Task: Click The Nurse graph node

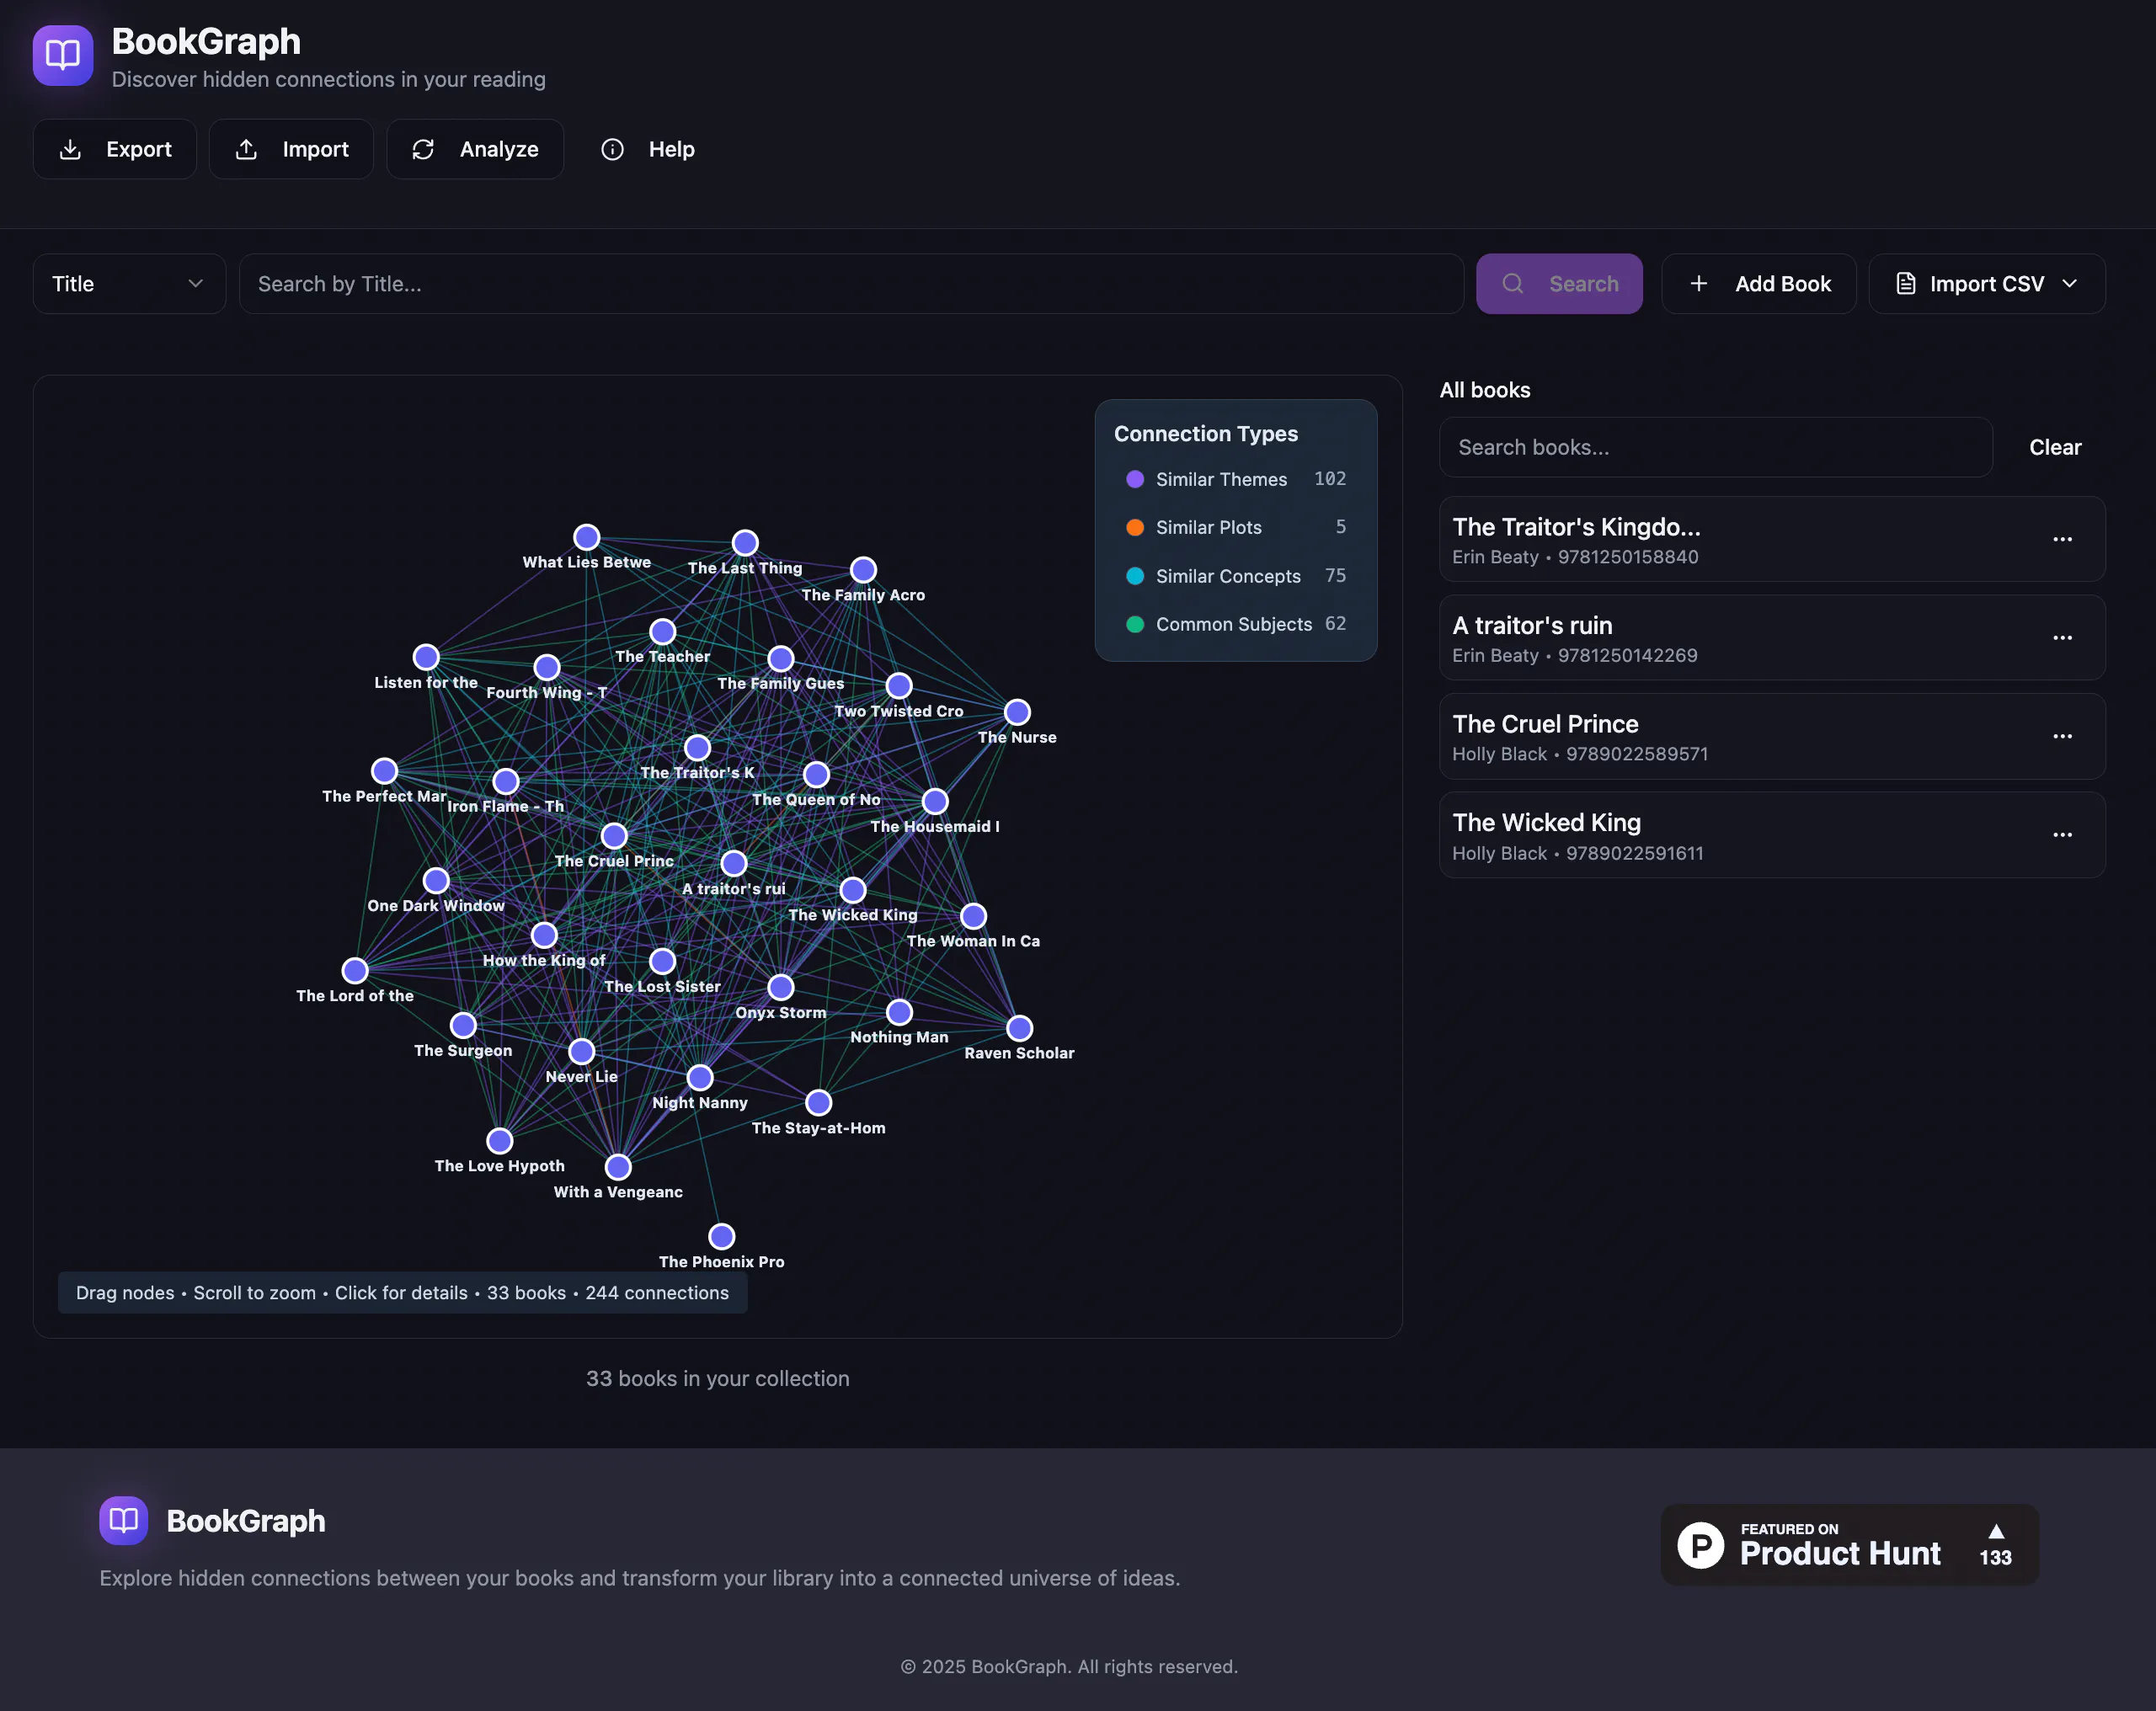Action: point(1017,712)
